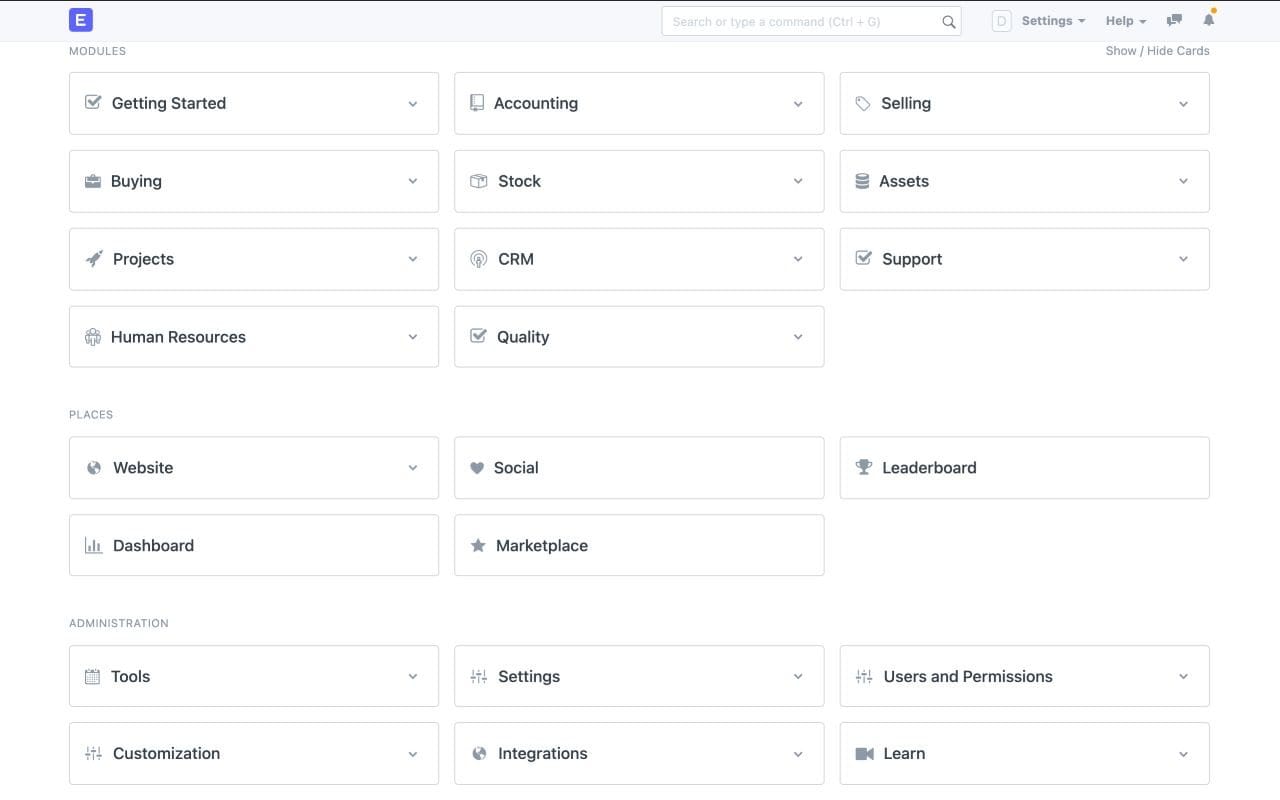Click the ERPNext logo in the top bar
1280x800 pixels.
tap(80, 19)
